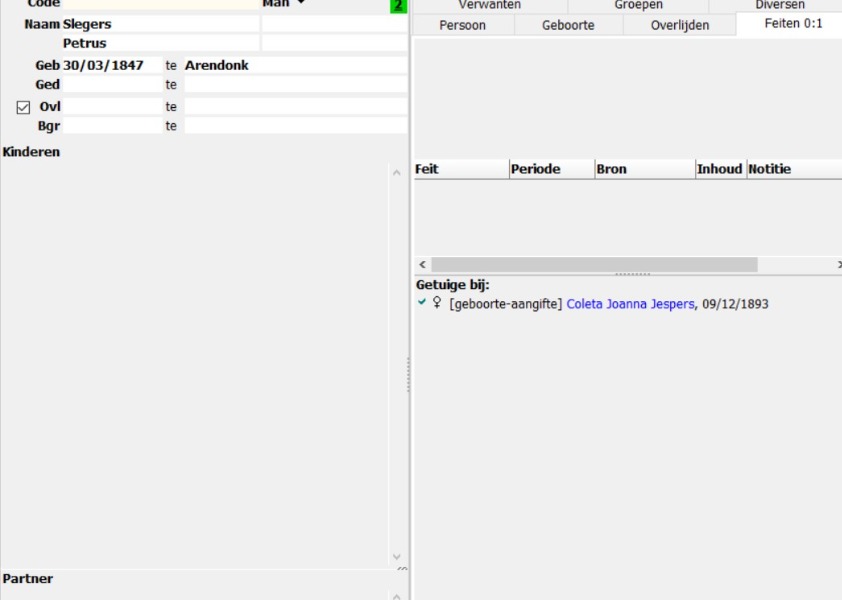Click left arrow of Feiten horizontal scrollbar
The height and width of the screenshot is (600, 842).
click(x=423, y=265)
